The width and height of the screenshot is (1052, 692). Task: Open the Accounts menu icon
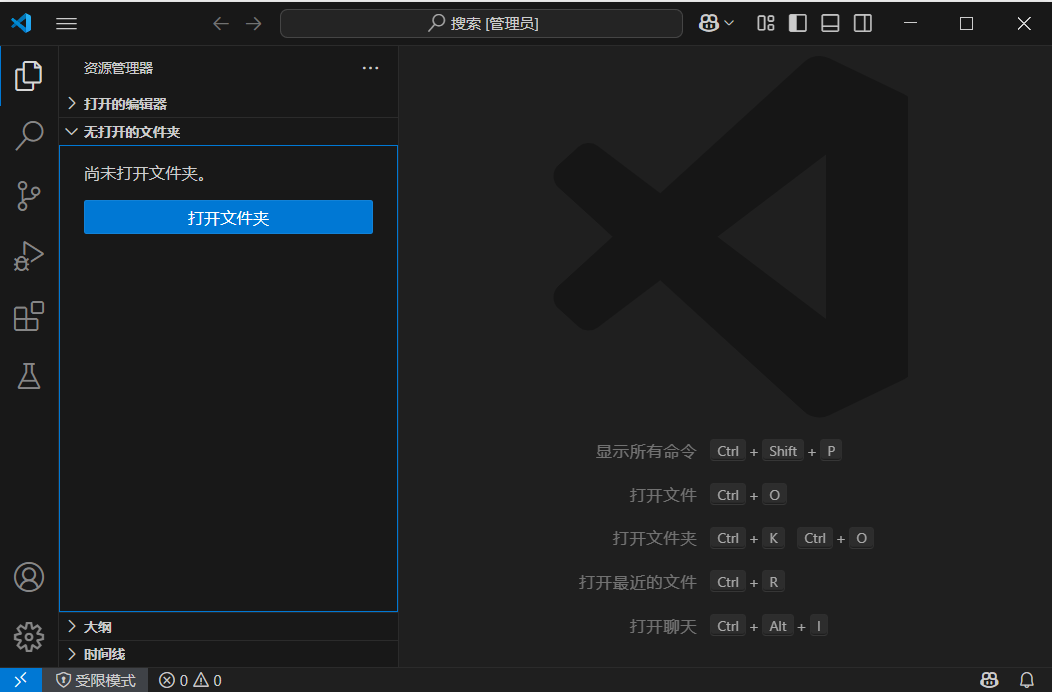tap(29, 577)
